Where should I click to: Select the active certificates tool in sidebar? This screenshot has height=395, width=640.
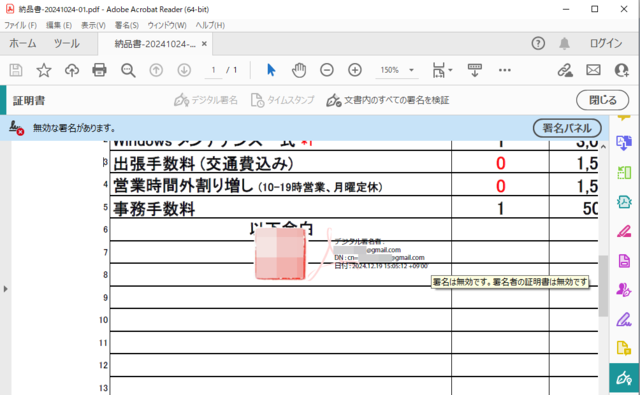(x=624, y=378)
